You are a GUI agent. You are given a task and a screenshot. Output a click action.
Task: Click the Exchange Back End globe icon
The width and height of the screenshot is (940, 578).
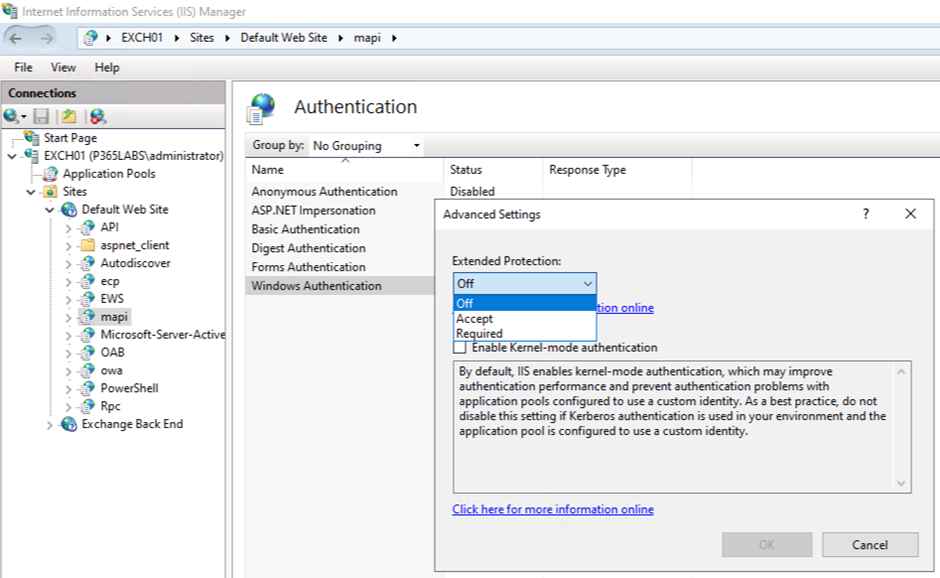coord(70,424)
